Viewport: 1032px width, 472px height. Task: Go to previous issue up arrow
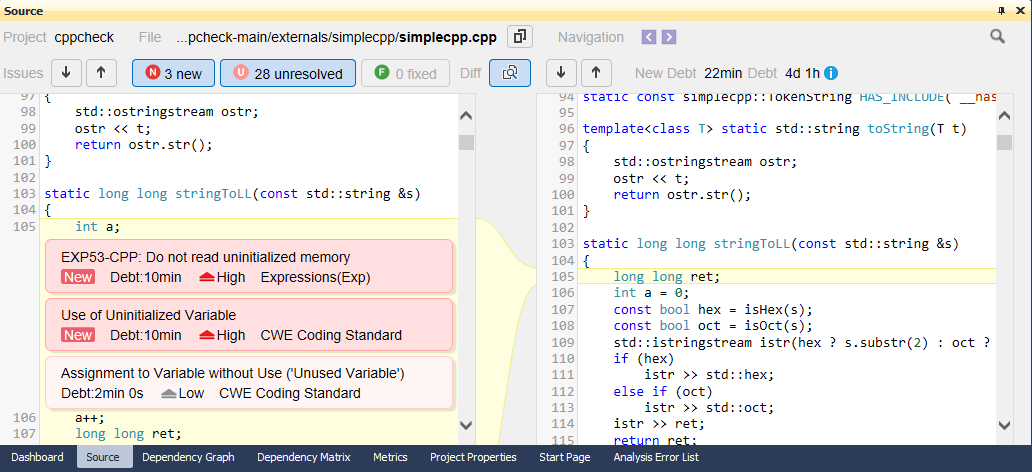coord(101,73)
